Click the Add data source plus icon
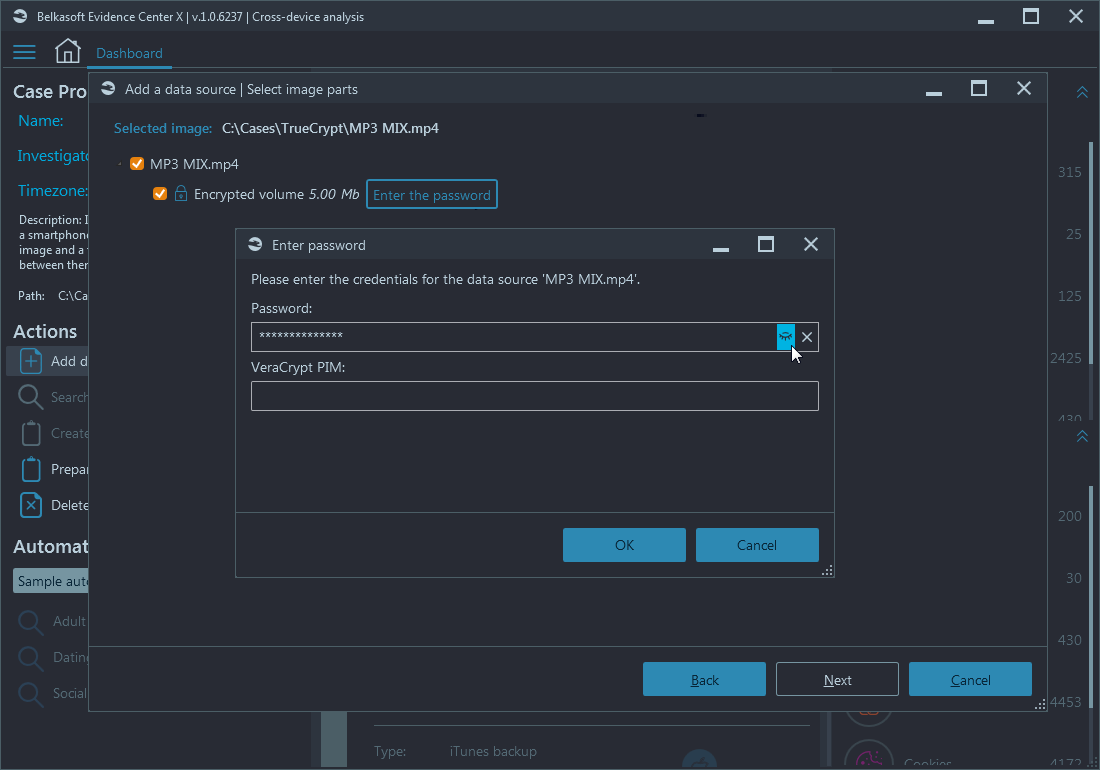 31,361
